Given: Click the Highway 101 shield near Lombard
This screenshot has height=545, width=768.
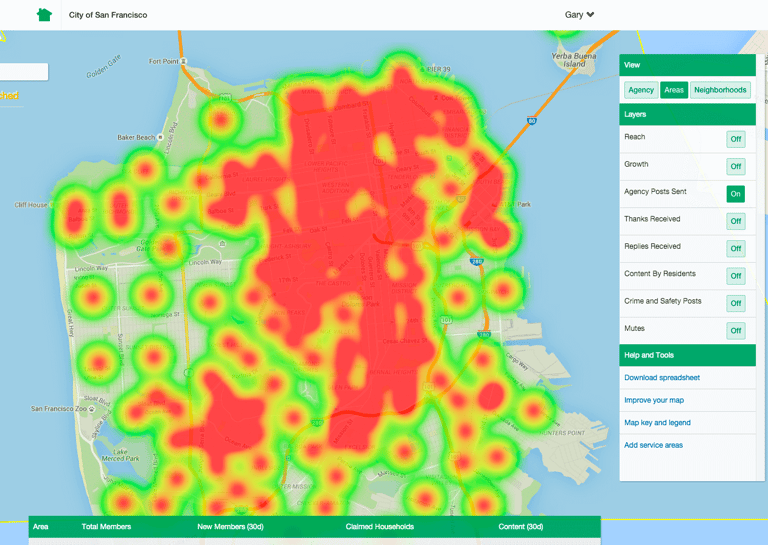Looking at the screenshot, I should tap(225, 98).
